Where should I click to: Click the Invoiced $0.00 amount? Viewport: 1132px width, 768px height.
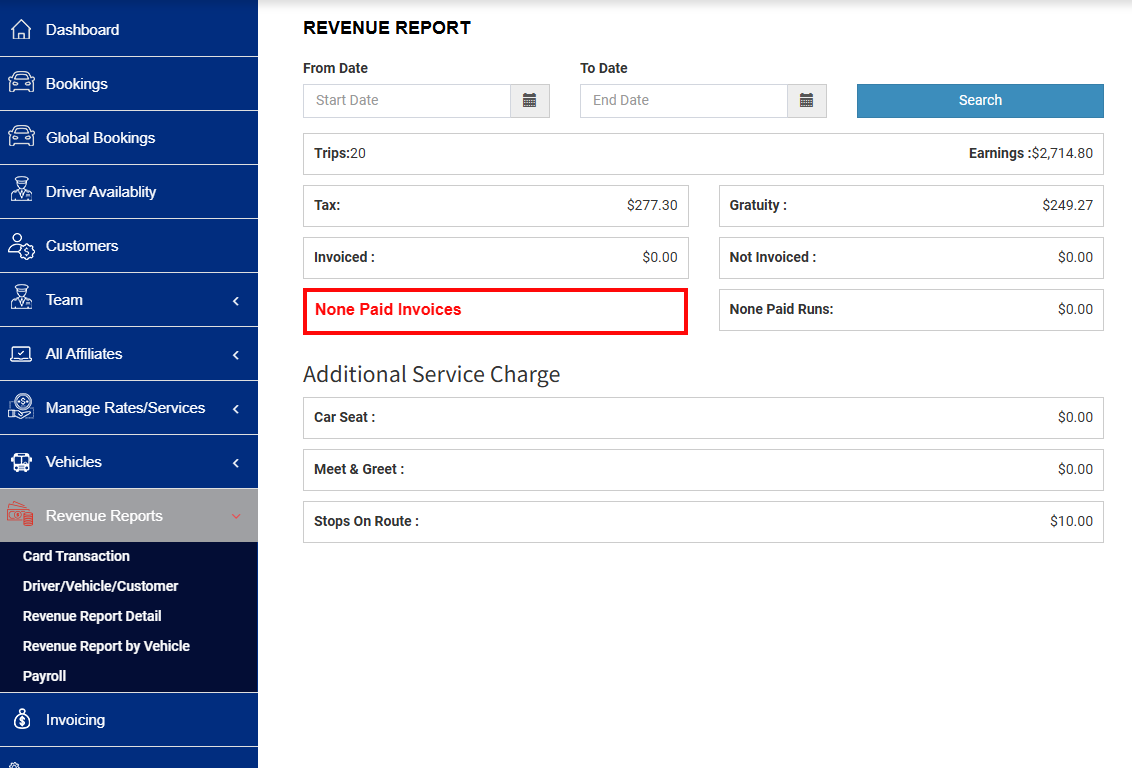(x=660, y=258)
